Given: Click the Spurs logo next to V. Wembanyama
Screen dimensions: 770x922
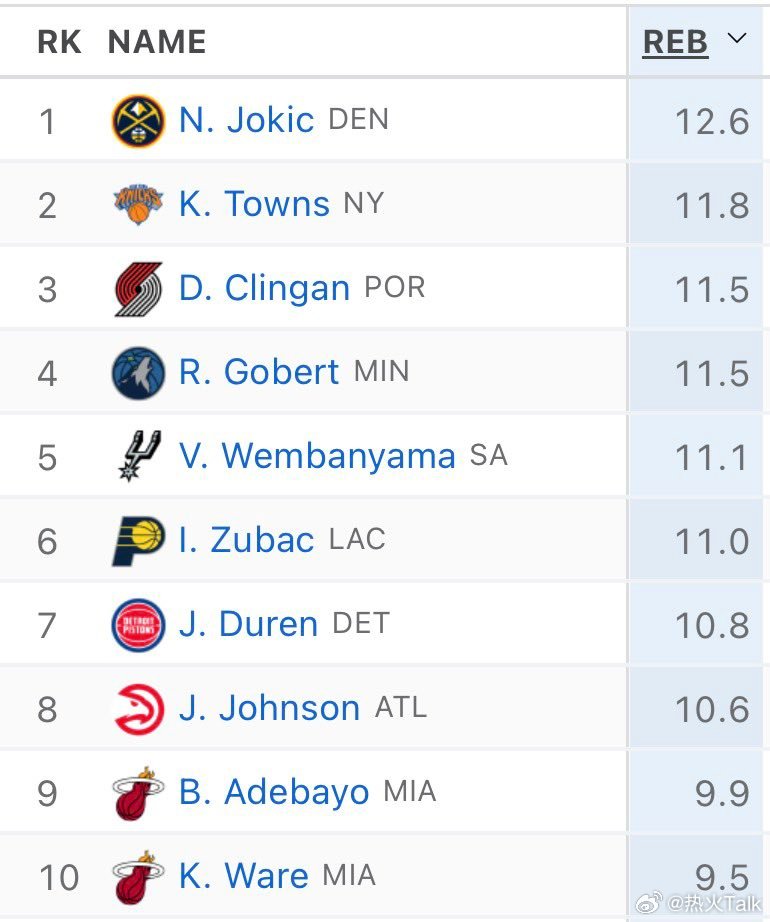Looking at the screenshot, I should pos(137,455).
